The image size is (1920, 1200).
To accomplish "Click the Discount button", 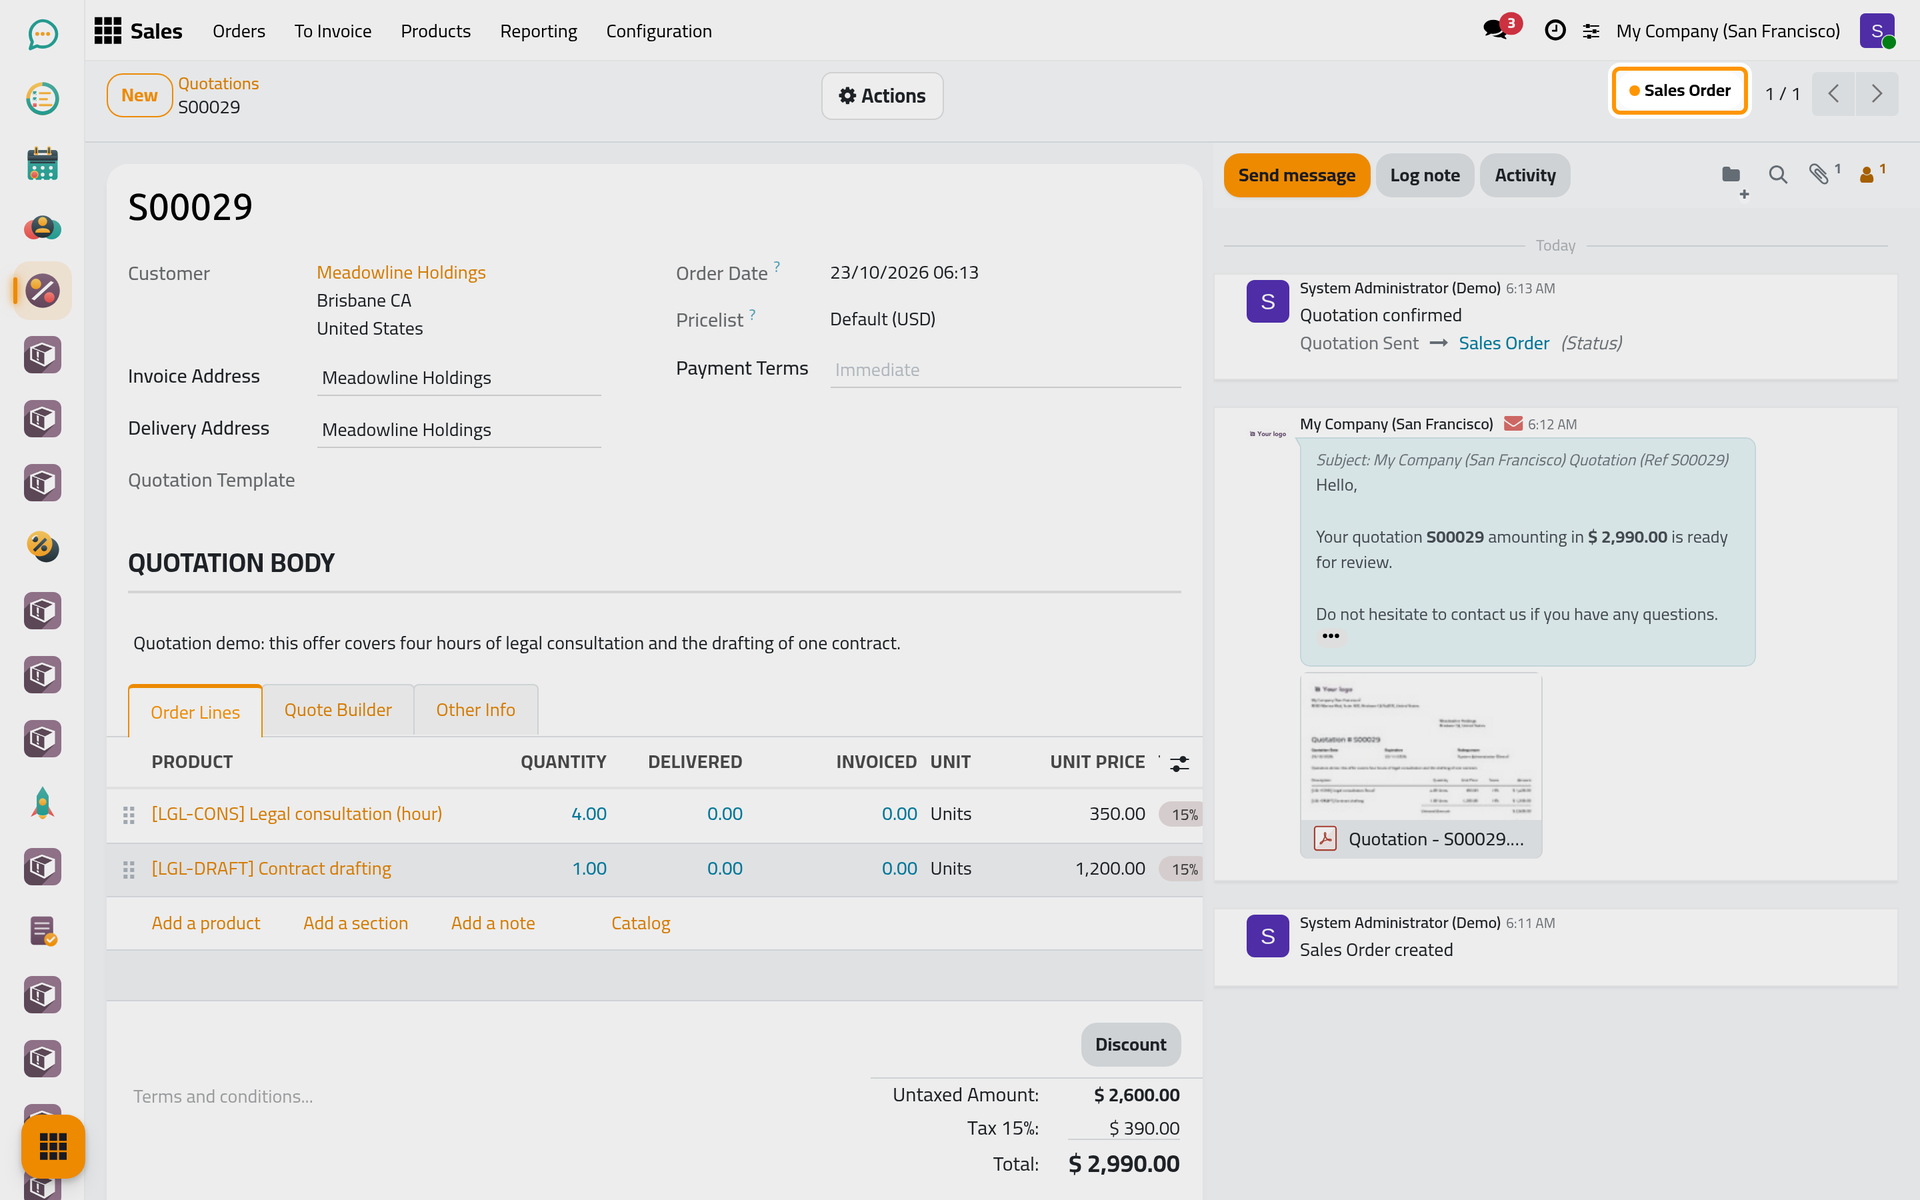I will pyautogui.click(x=1130, y=1045).
